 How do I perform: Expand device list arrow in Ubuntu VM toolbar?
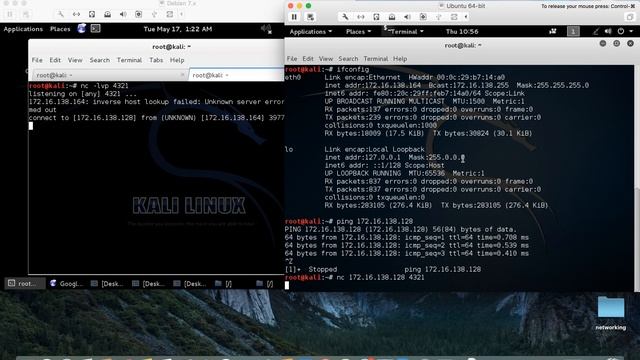click(x=466, y=17)
